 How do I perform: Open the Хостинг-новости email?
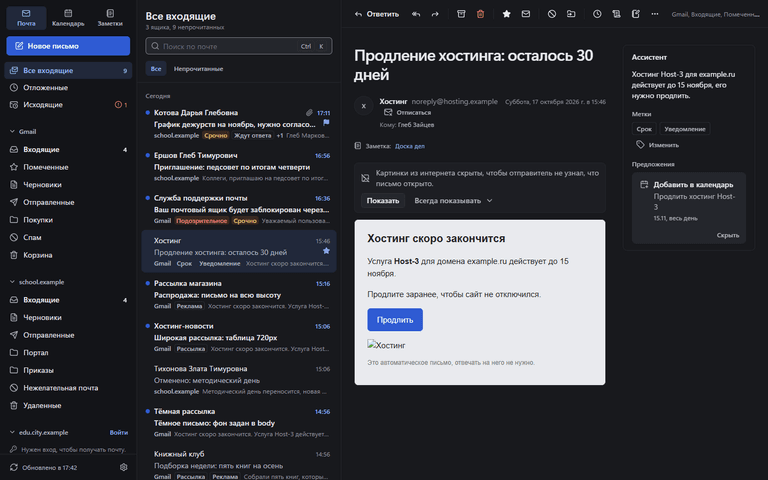[x=239, y=337]
